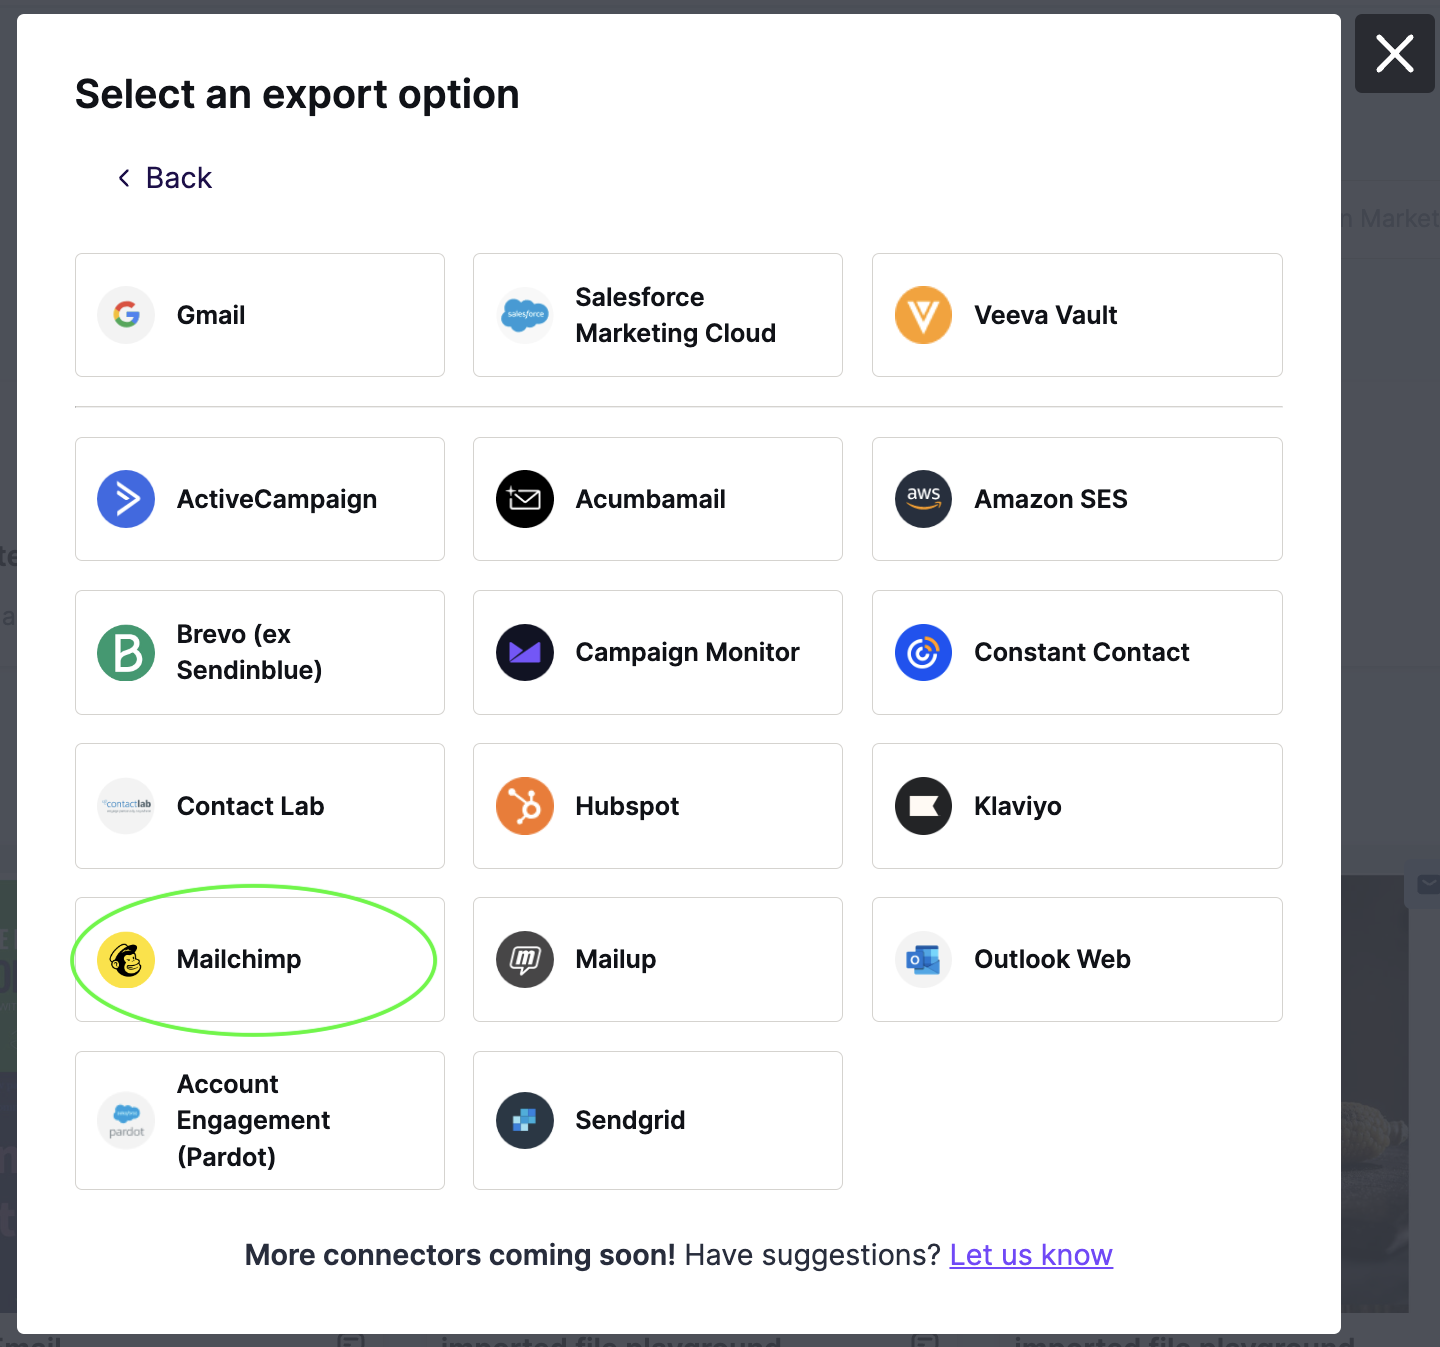Click the ActiveCampaign blue arrow icon
The image size is (1440, 1347).
(x=126, y=499)
